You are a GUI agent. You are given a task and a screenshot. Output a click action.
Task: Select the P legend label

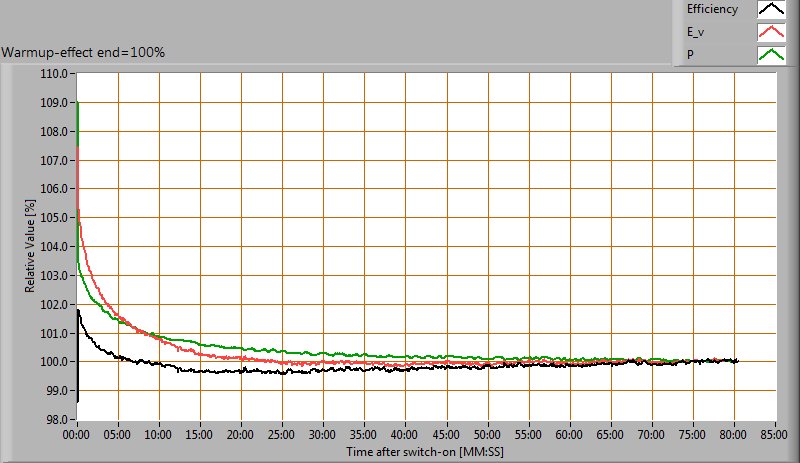[x=690, y=55]
